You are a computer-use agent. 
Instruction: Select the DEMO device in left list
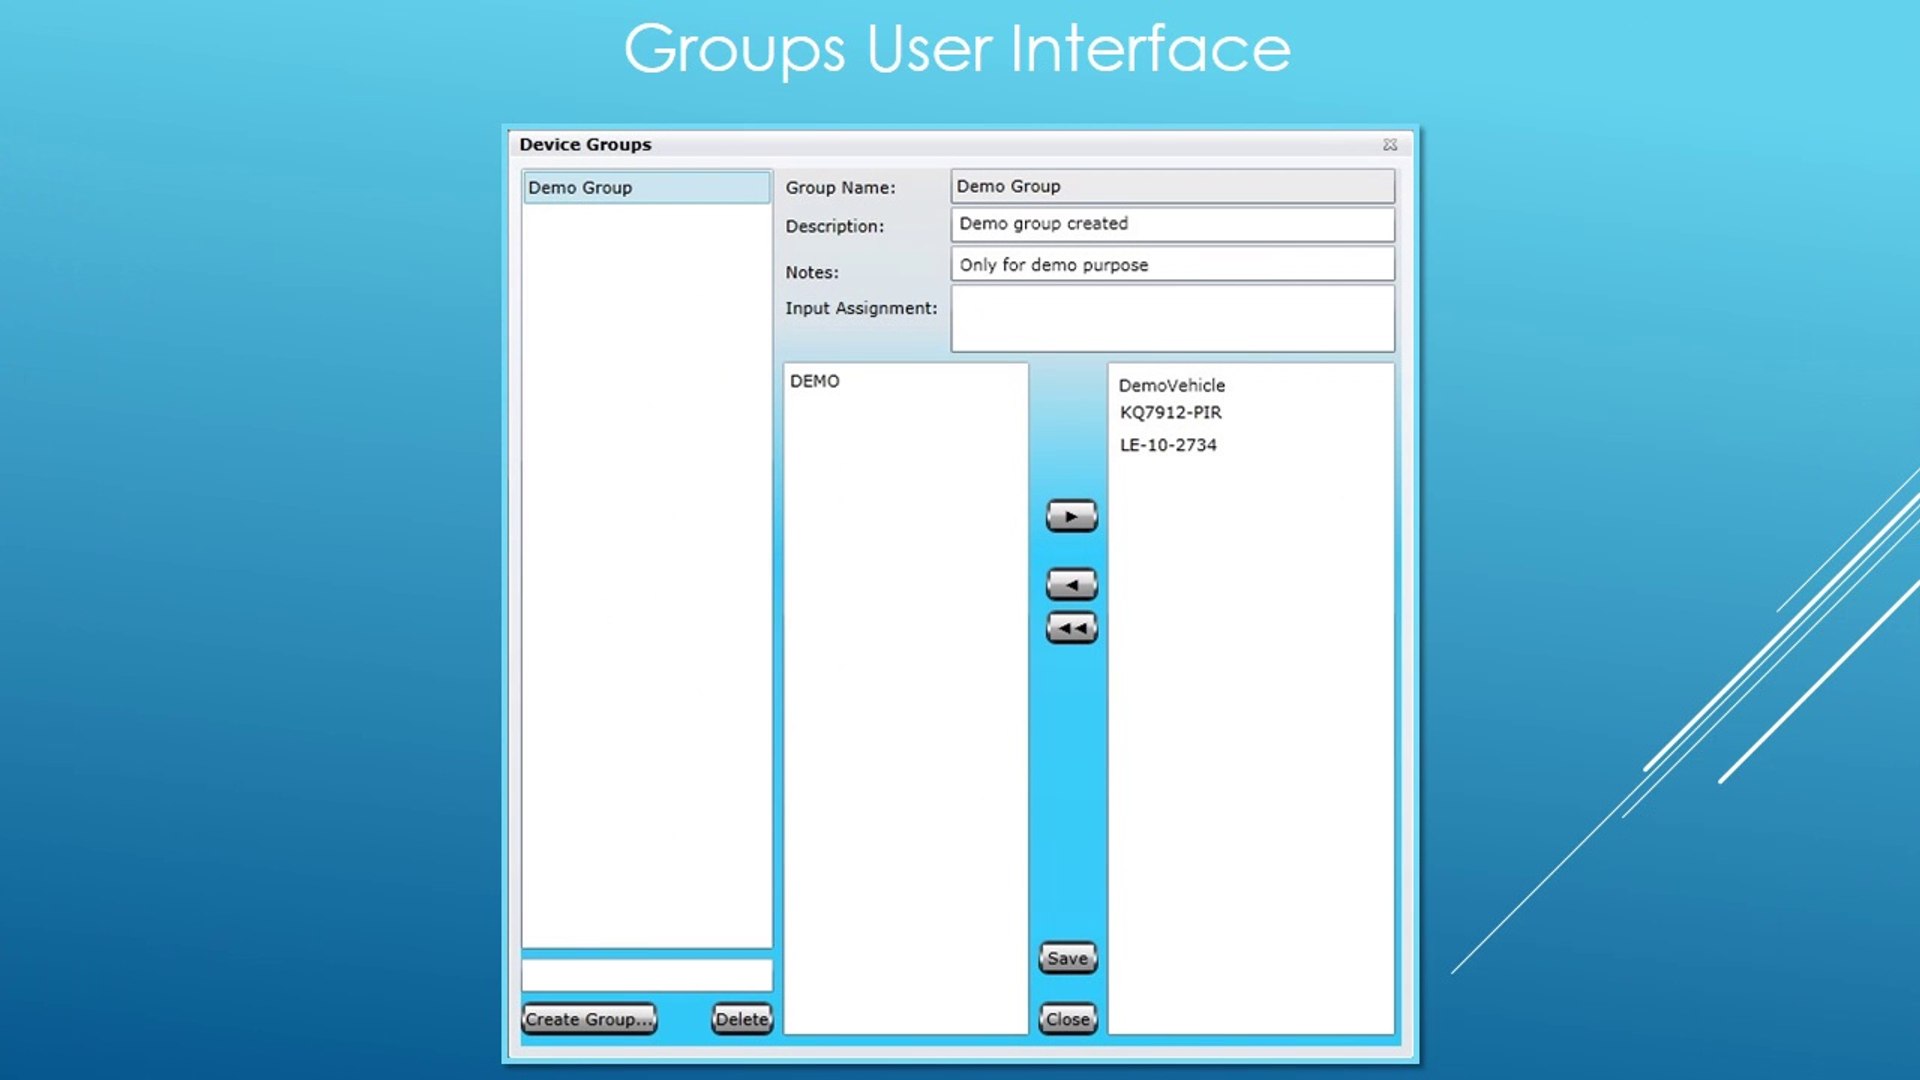(x=815, y=381)
